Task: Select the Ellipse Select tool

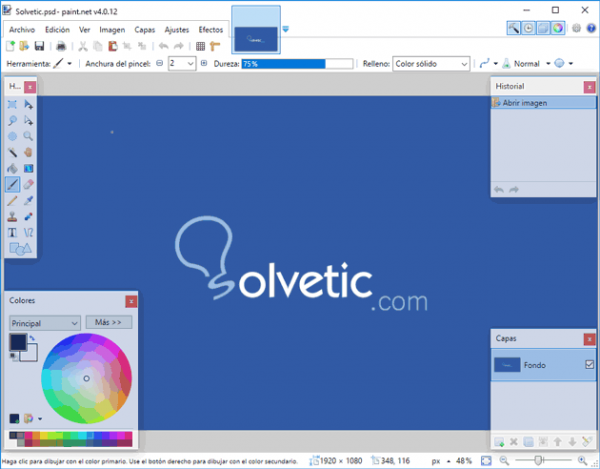Action: [12, 136]
